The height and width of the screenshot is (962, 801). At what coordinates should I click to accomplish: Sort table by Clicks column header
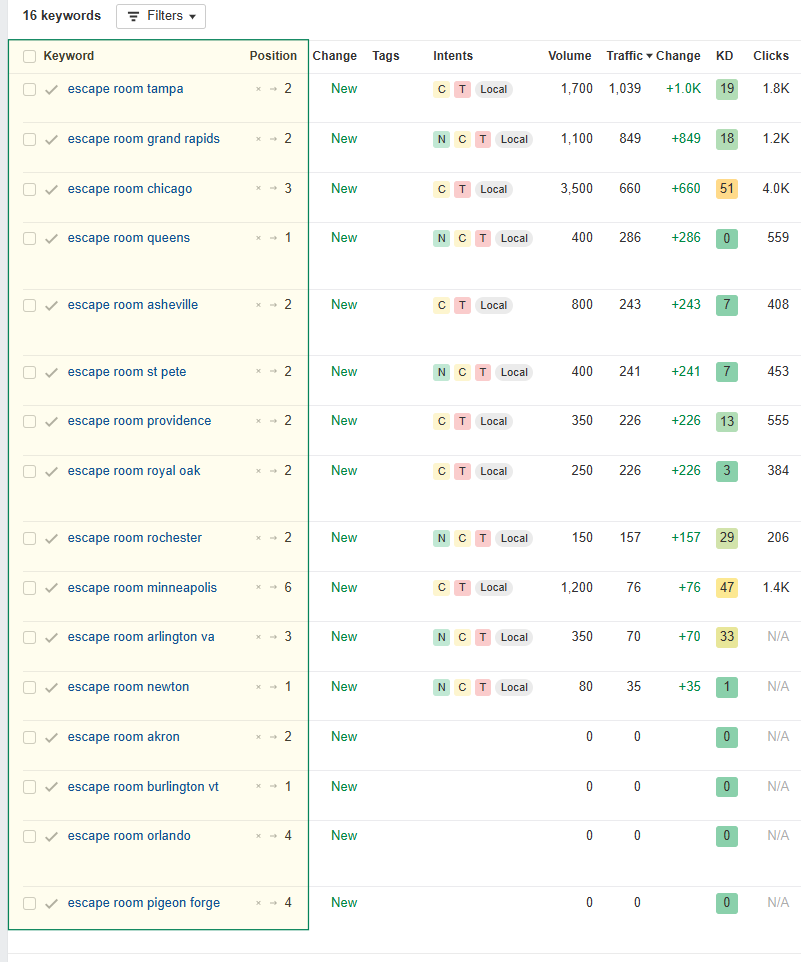tap(771, 56)
